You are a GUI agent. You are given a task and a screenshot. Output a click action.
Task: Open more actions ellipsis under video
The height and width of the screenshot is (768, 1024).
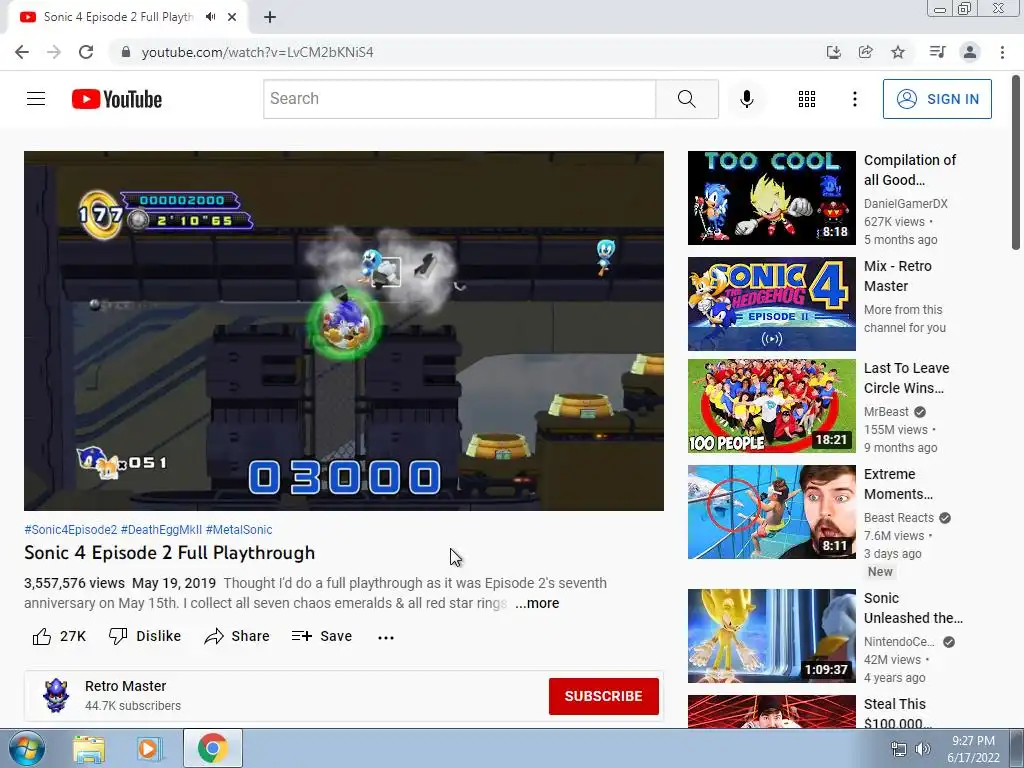386,637
